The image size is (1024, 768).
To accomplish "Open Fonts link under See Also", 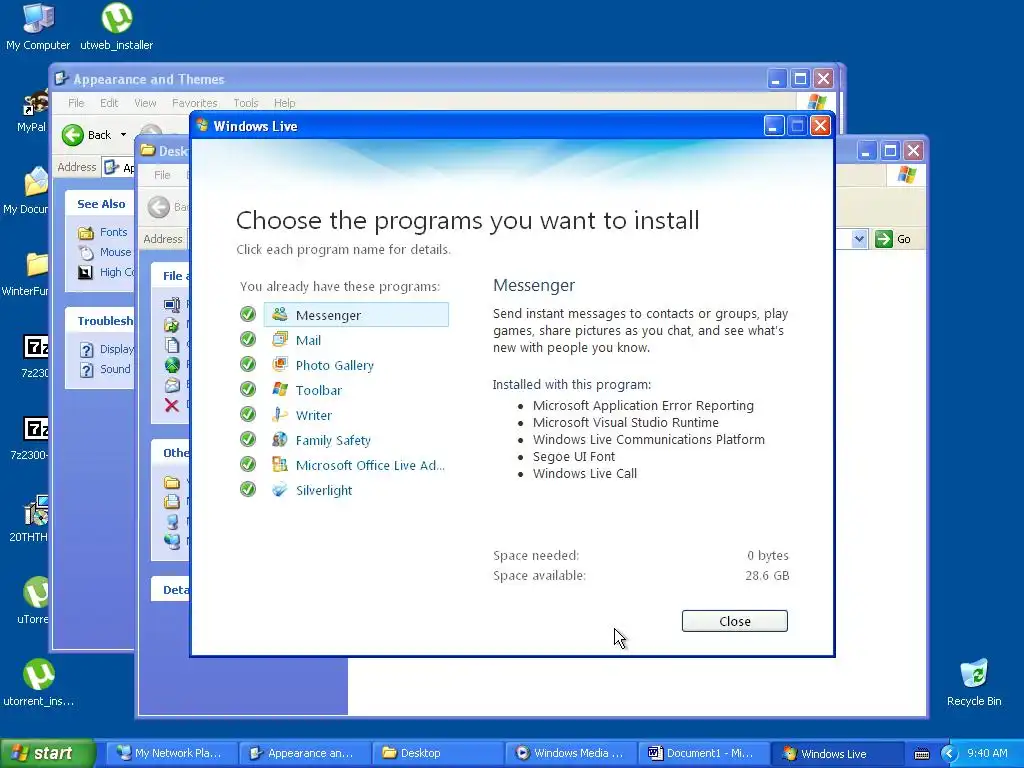I will pyautogui.click(x=114, y=232).
